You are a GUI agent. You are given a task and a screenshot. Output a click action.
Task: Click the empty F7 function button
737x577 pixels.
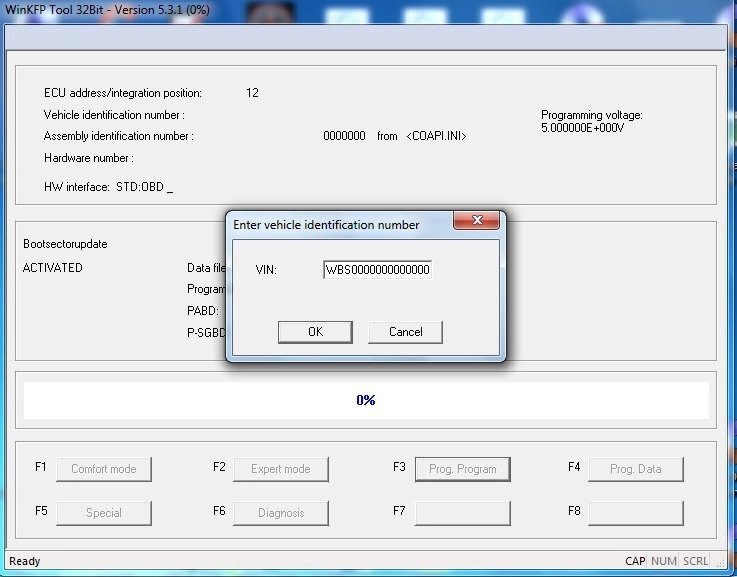pyautogui.click(x=463, y=513)
